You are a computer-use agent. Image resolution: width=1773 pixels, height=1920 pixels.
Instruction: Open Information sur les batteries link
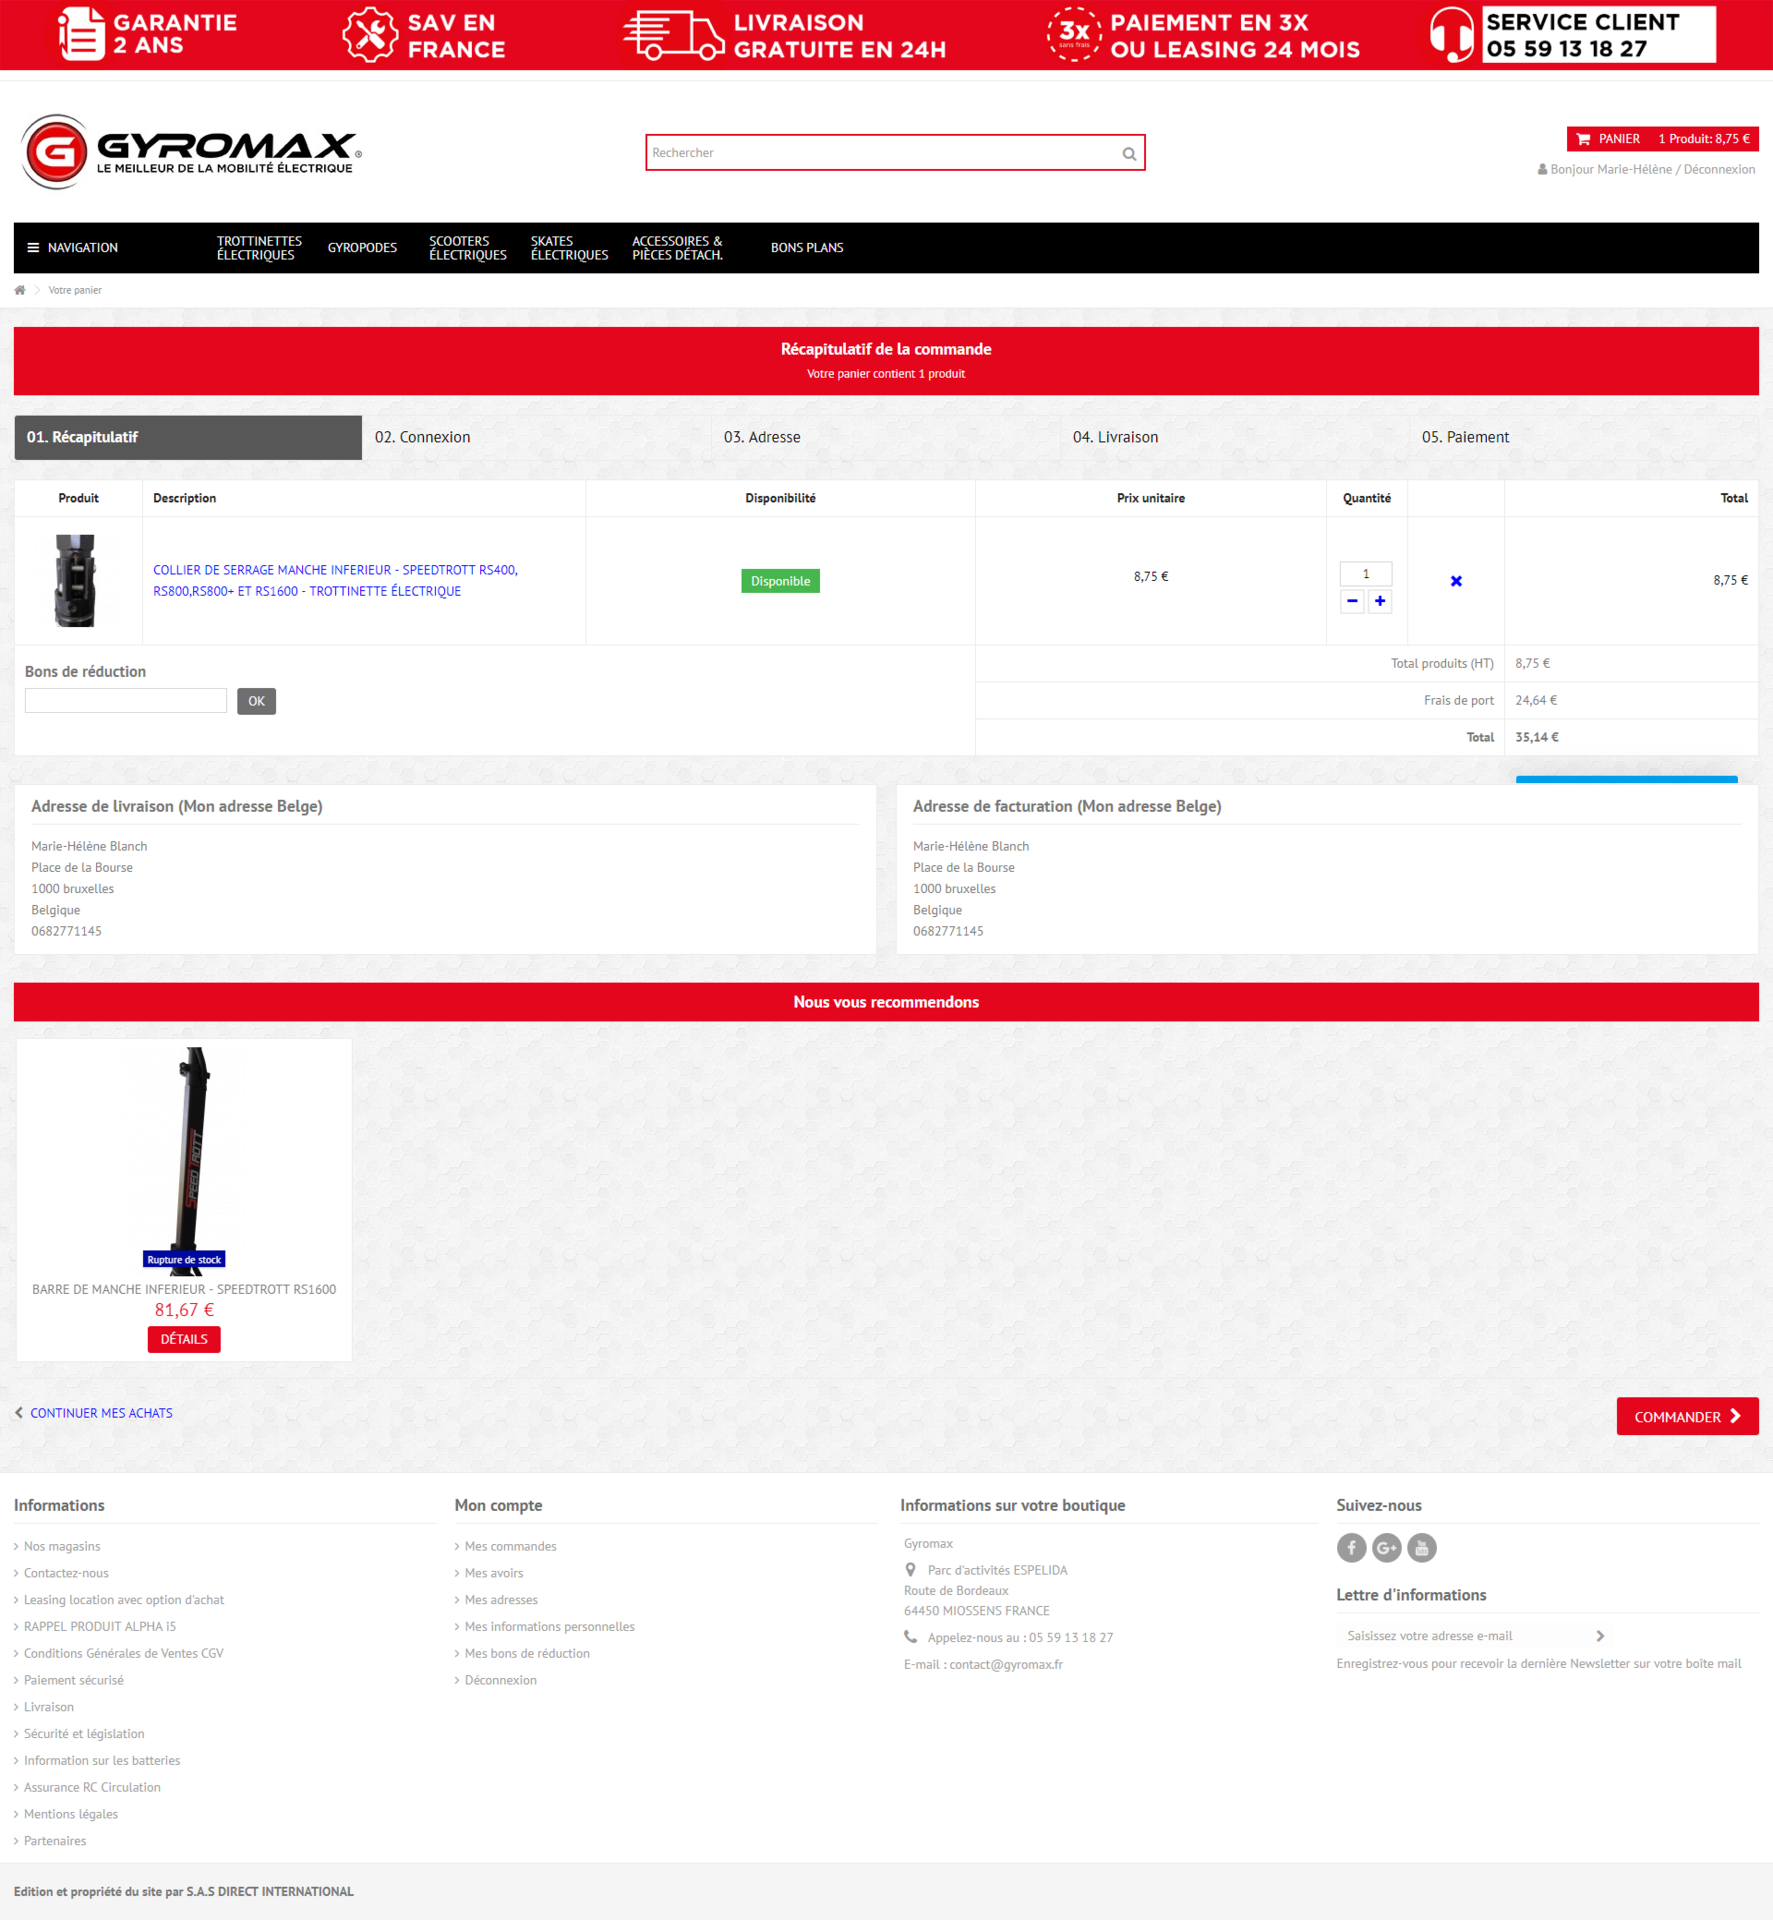click(x=102, y=1760)
